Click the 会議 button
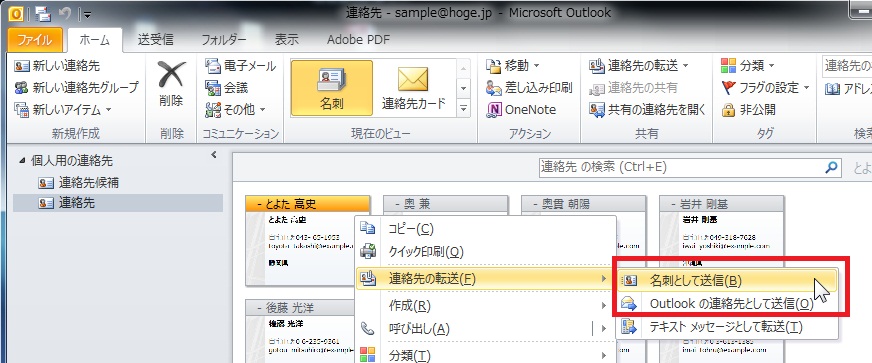 tap(226, 88)
